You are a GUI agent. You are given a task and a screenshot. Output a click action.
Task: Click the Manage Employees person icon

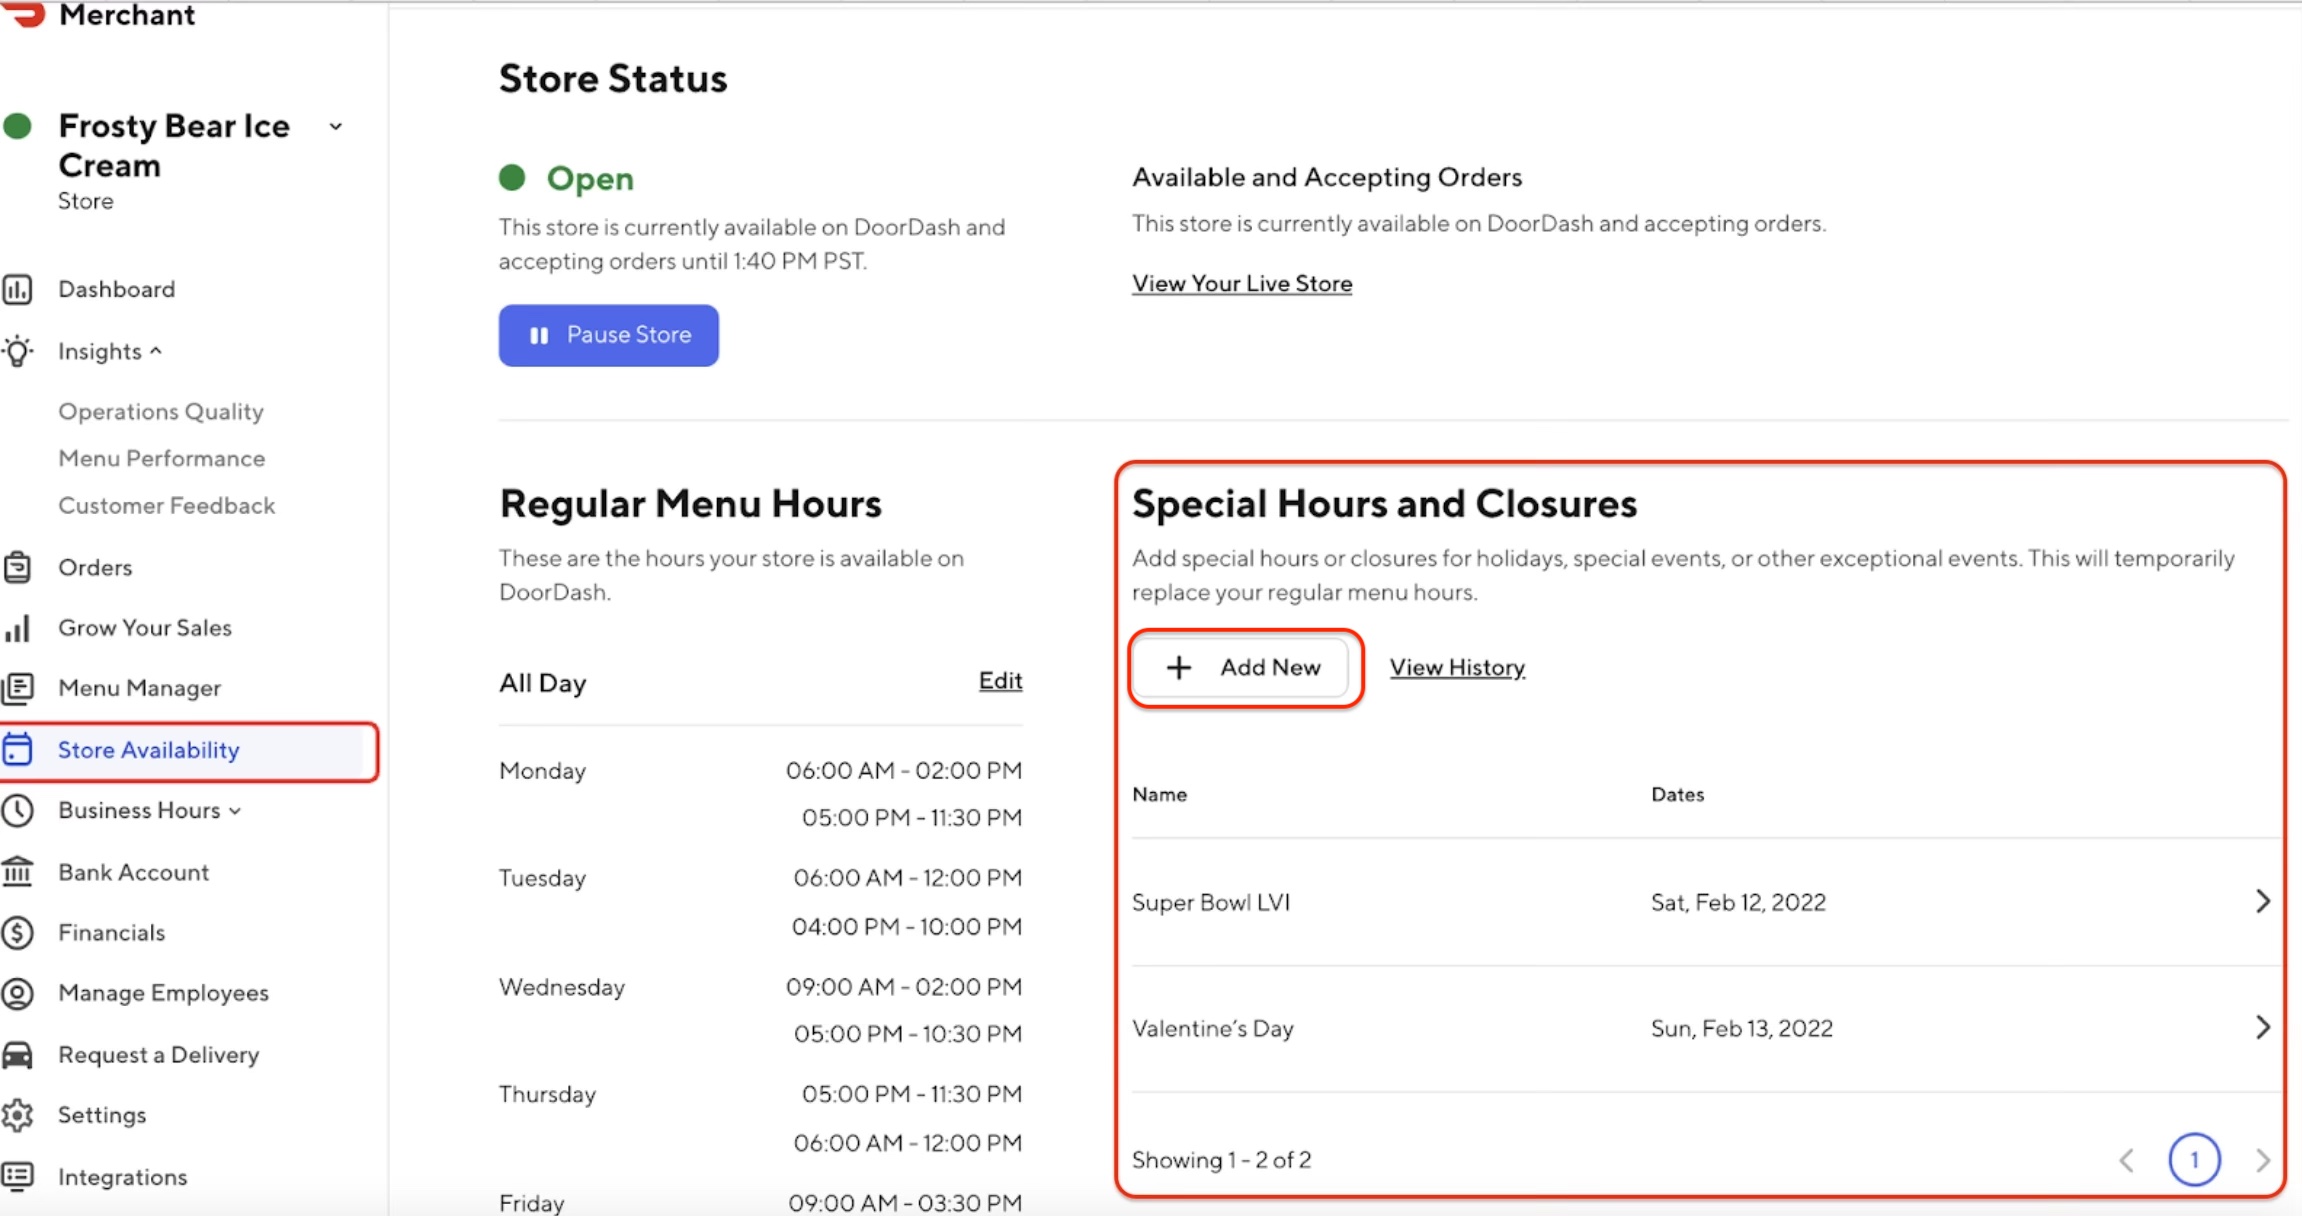[17, 993]
